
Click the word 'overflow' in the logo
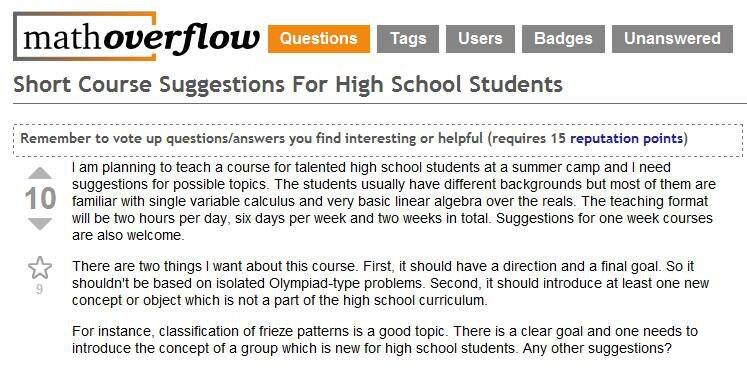pos(181,39)
